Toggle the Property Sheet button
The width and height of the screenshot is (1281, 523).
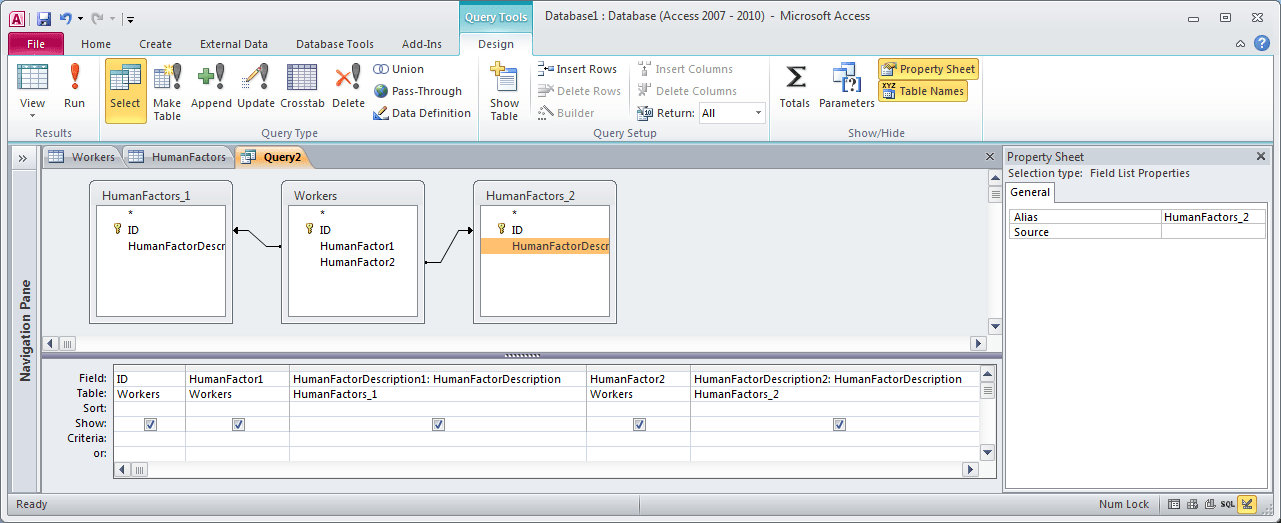pyautogui.click(x=928, y=69)
